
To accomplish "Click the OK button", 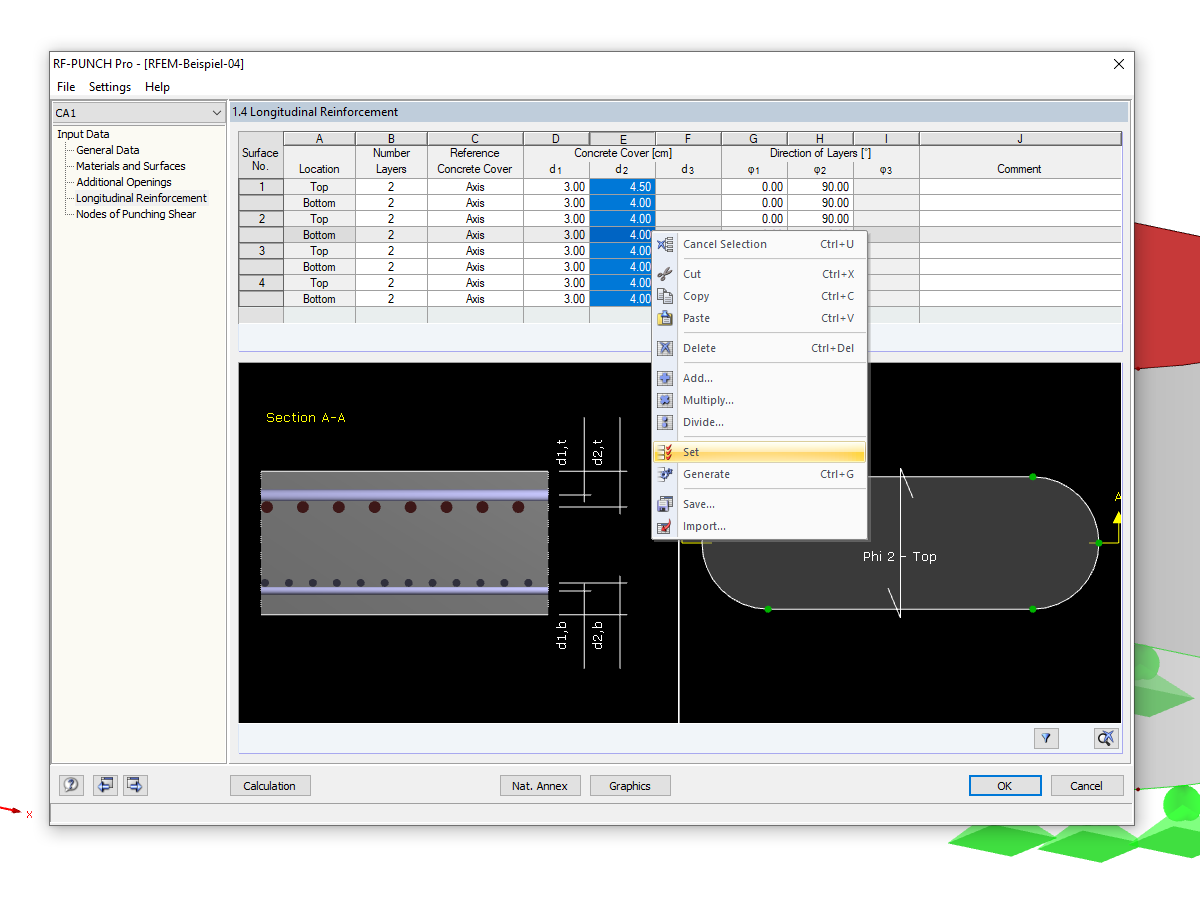I will point(1005,786).
